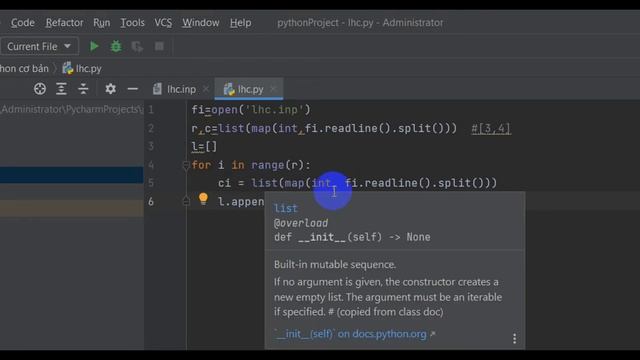
Task: Click the green Run button
Action: coord(94,46)
